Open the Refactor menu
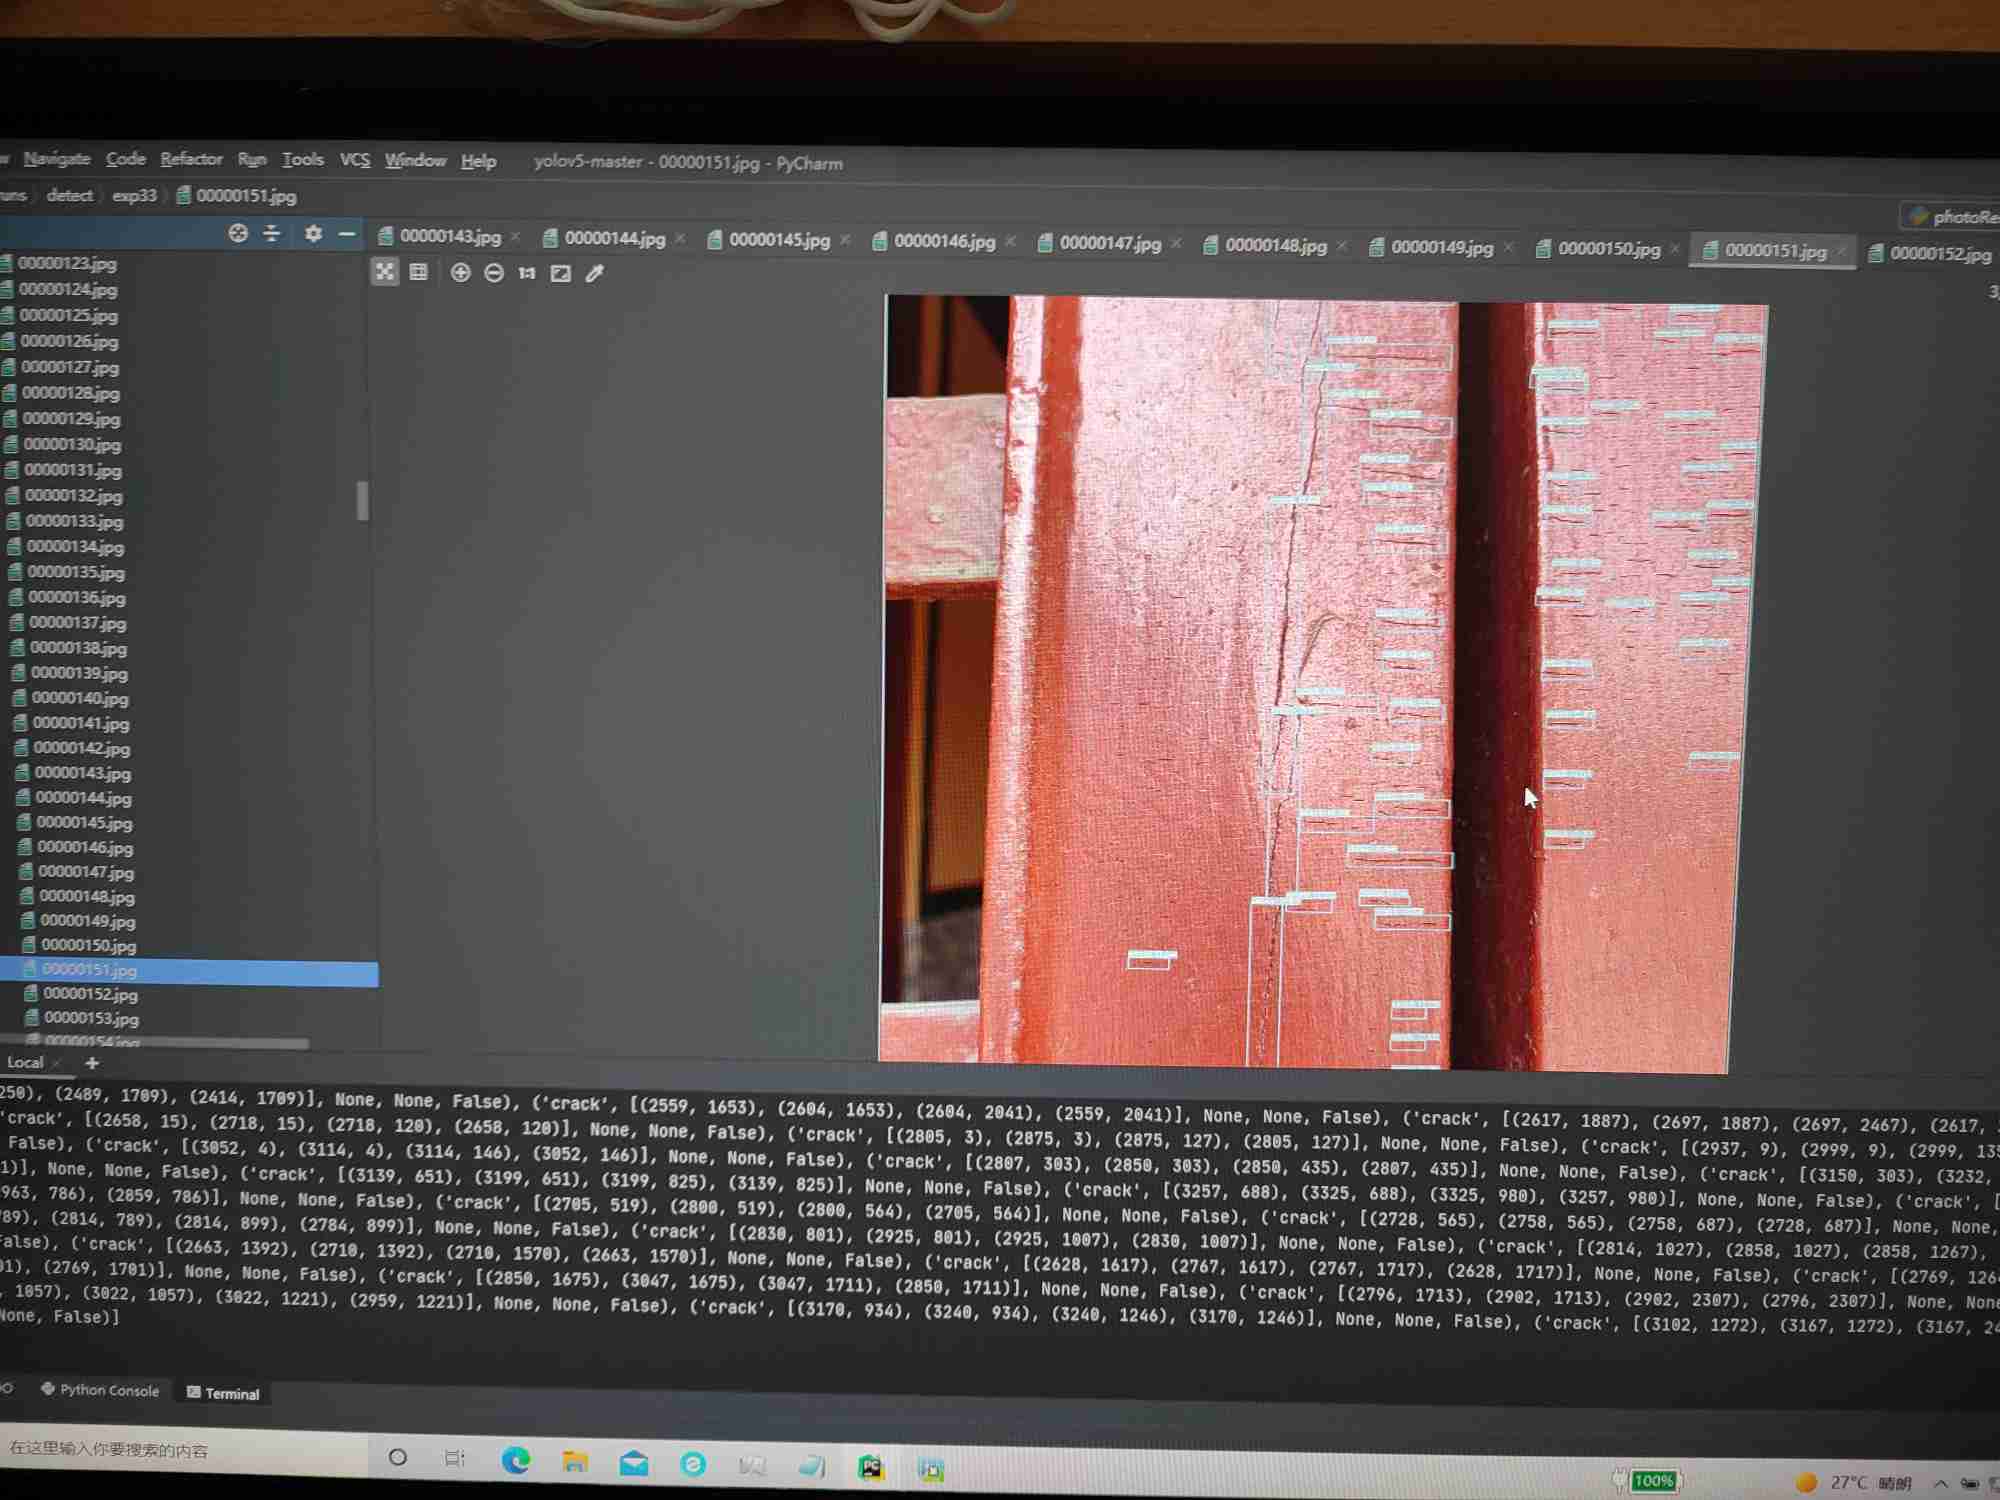This screenshot has height=1500, width=2000. 191,159
